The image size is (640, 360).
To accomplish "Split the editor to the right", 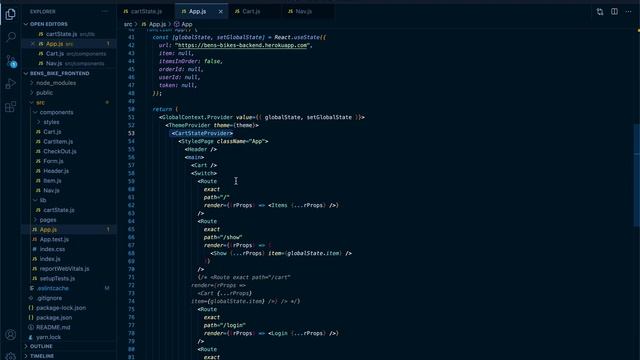I will click(614, 11).
